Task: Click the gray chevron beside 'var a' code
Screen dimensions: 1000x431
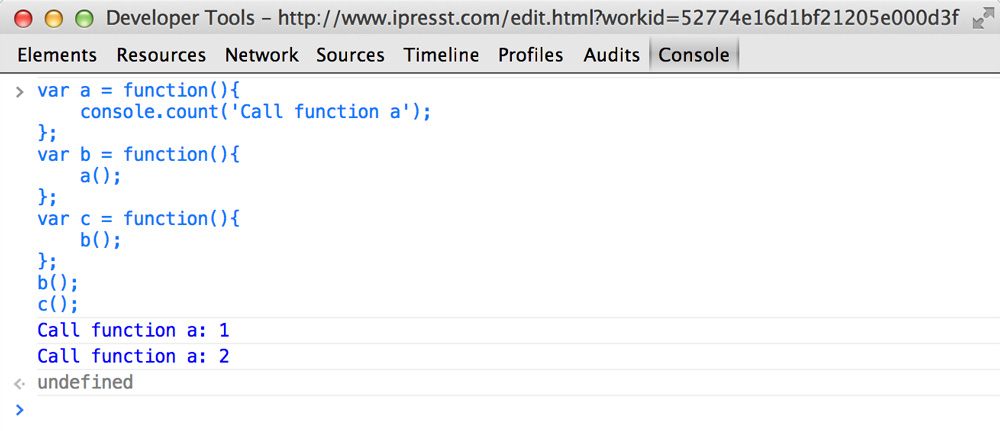Action: 18,91
